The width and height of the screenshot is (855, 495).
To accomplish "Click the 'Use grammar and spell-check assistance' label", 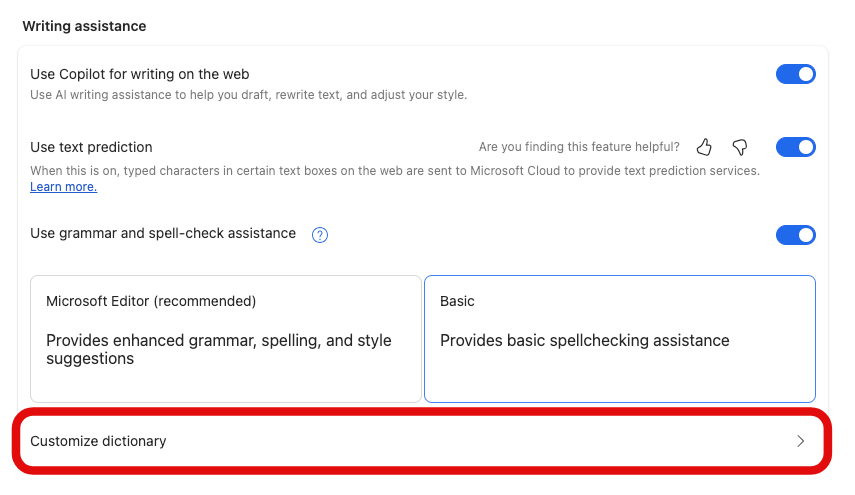I will tap(163, 234).
